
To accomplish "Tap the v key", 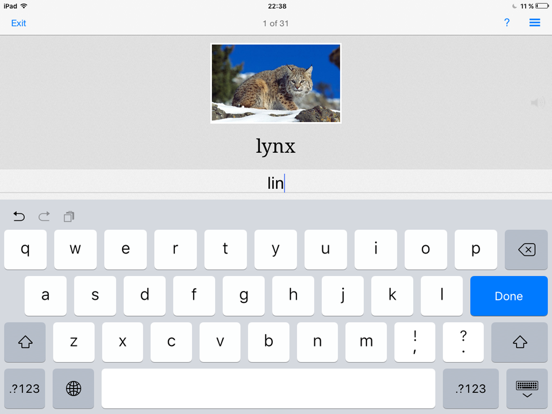I will [220, 342].
